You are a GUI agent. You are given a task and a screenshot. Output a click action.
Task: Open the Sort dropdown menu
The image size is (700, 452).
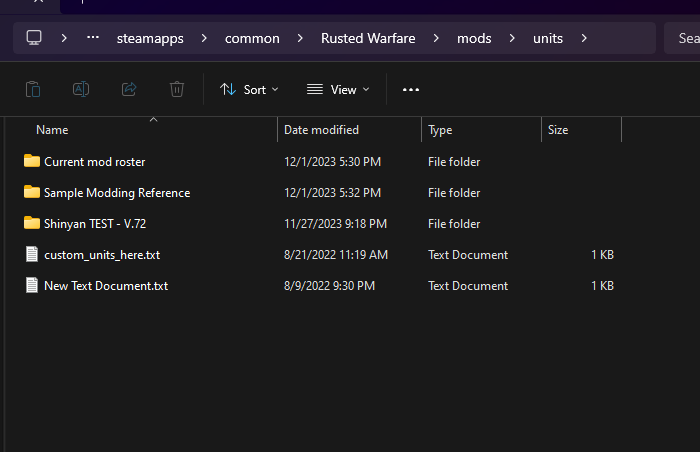(x=249, y=89)
